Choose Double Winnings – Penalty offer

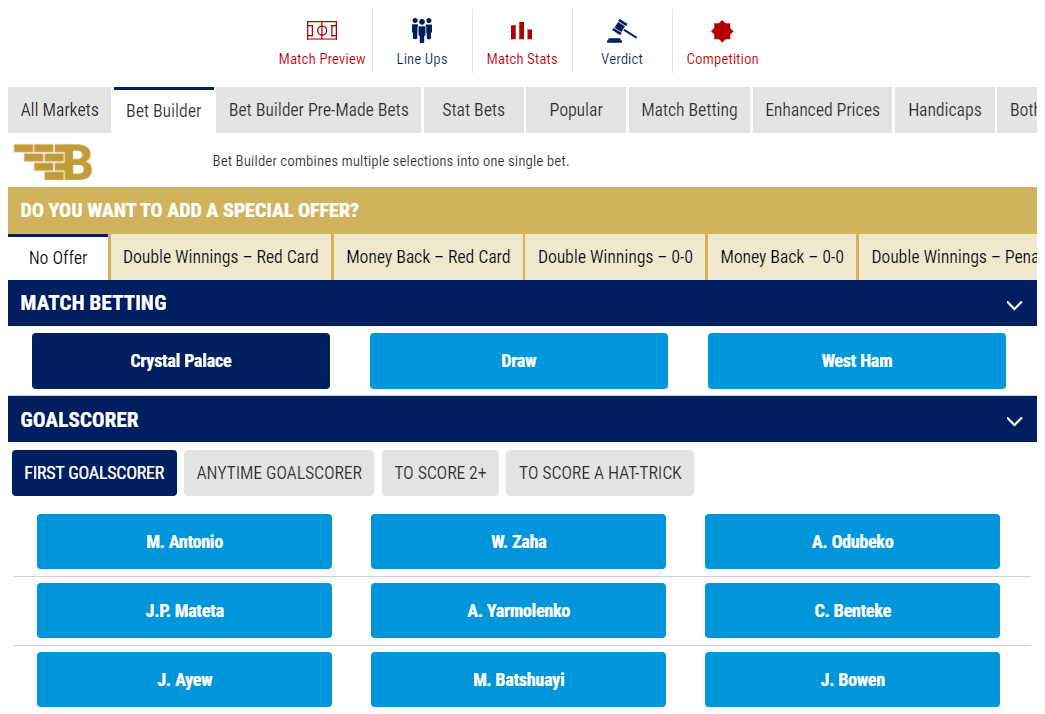click(948, 257)
